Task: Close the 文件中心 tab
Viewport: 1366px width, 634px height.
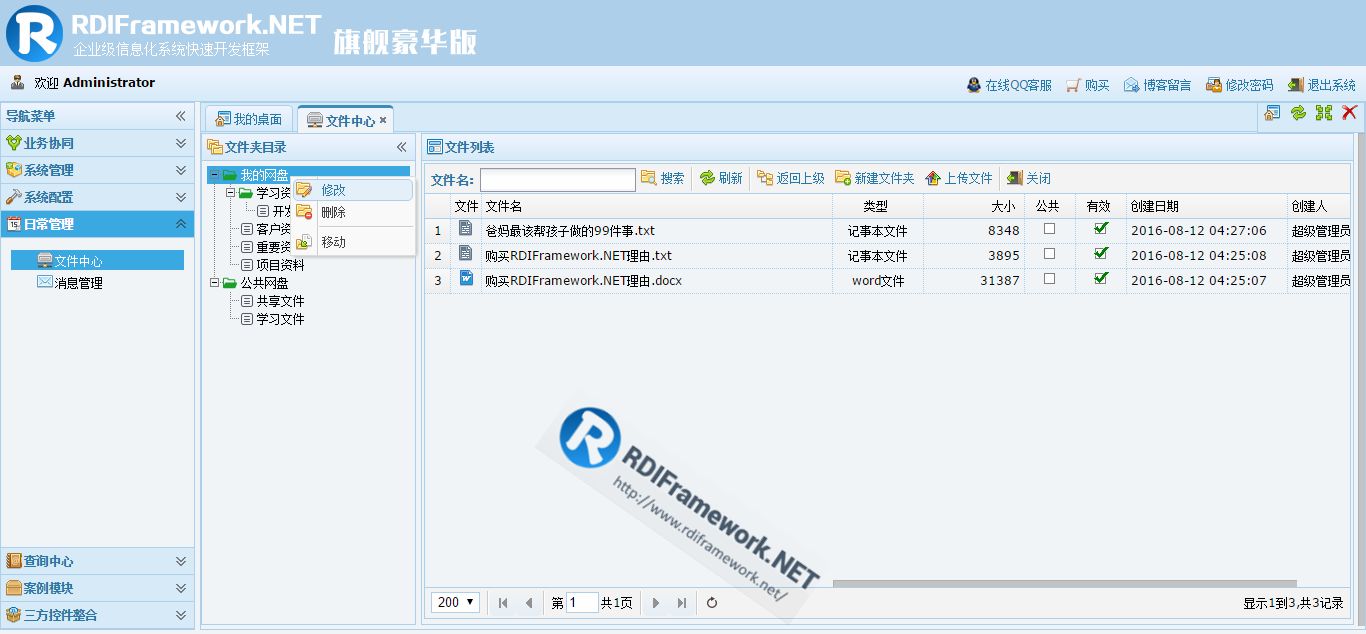Action: pos(383,120)
